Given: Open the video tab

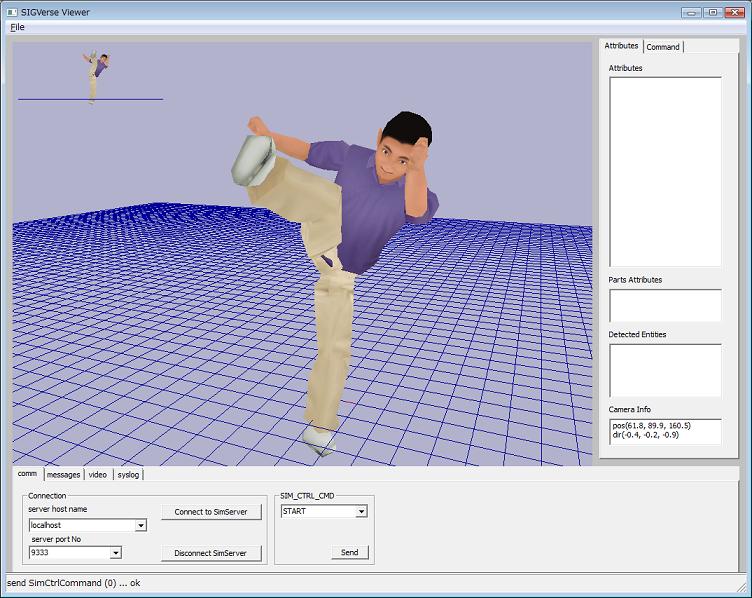Looking at the screenshot, I should (98, 474).
